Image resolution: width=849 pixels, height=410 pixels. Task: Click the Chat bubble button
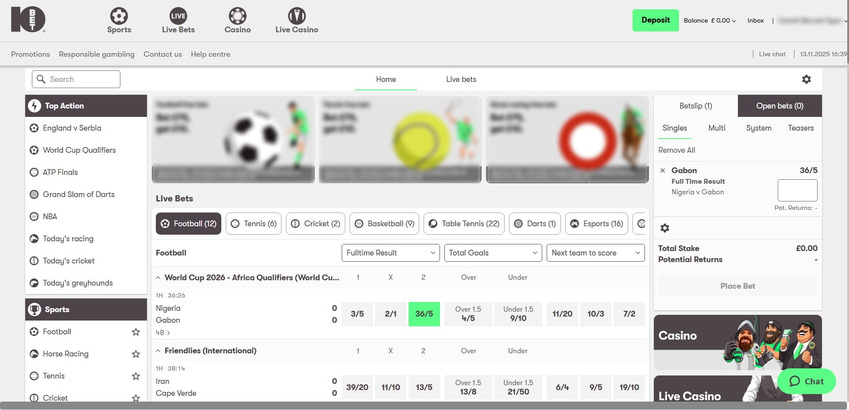tap(806, 381)
